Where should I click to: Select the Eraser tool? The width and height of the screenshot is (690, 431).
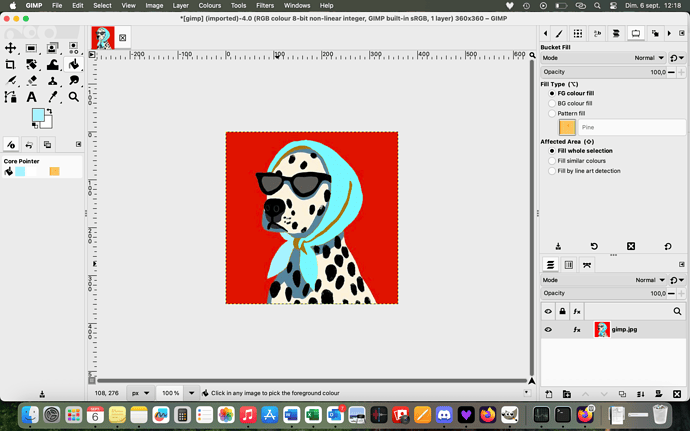pos(31,81)
